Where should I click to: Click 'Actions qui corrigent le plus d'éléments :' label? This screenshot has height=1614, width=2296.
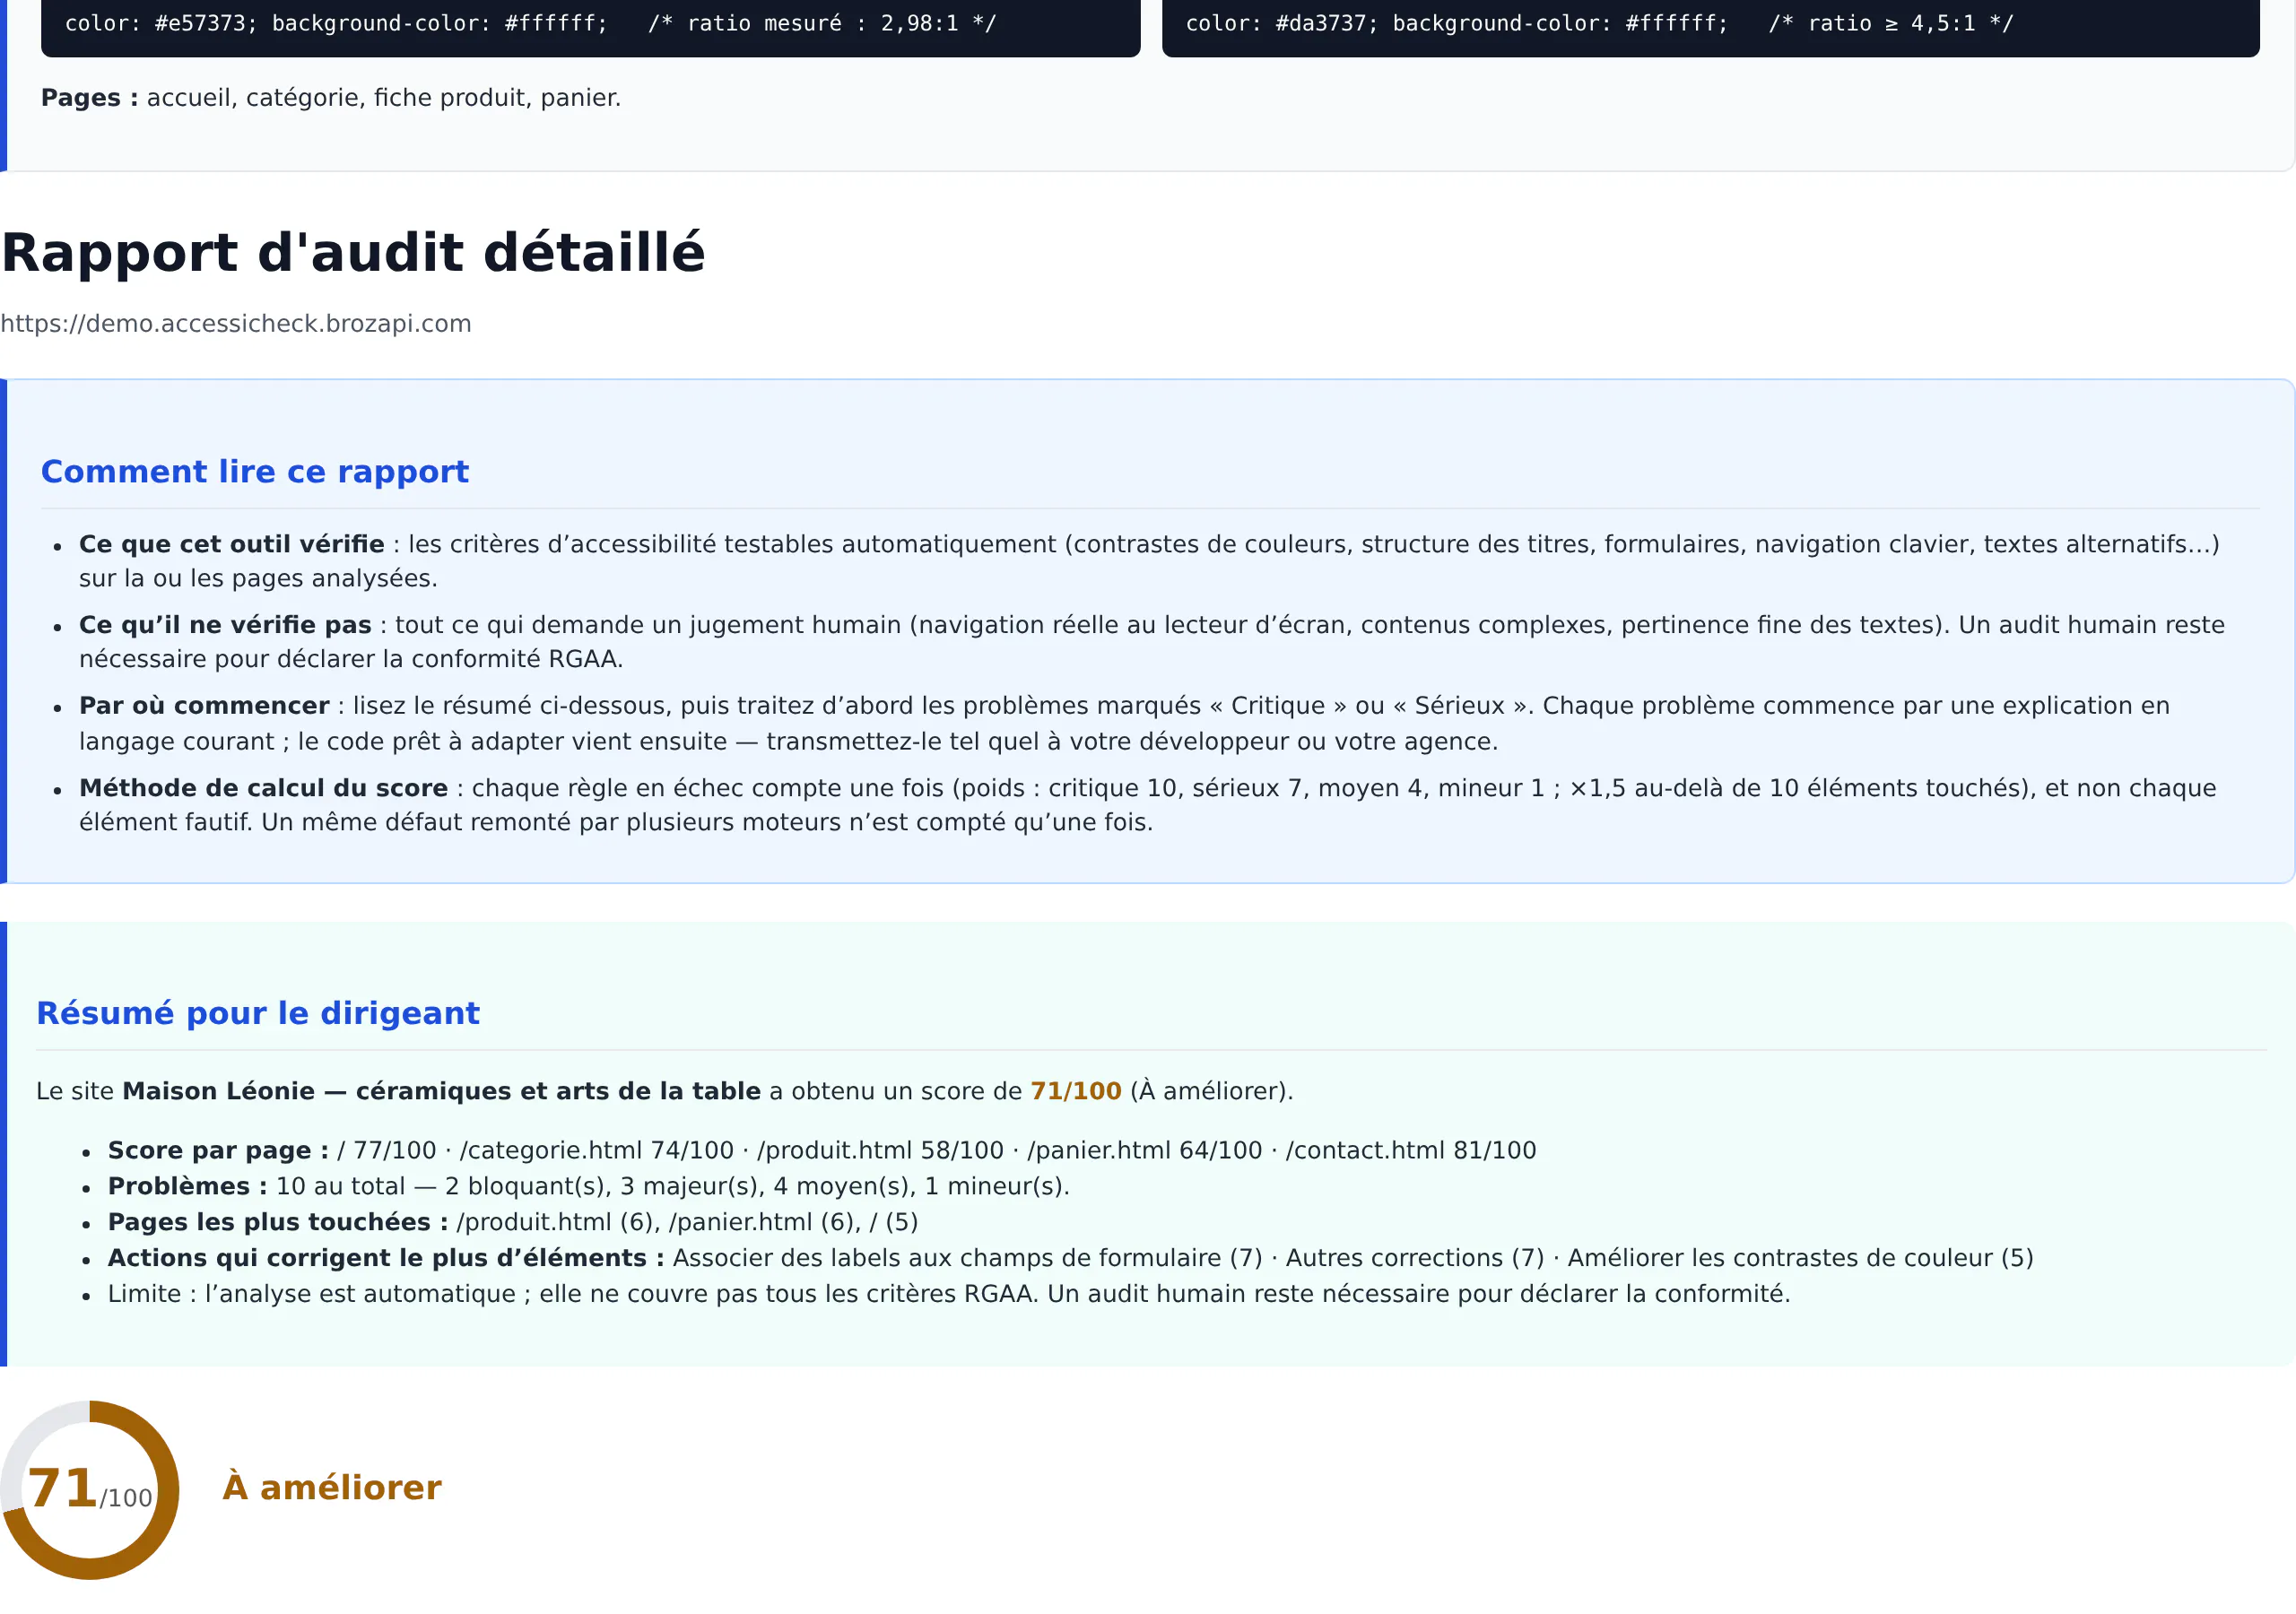(386, 1258)
